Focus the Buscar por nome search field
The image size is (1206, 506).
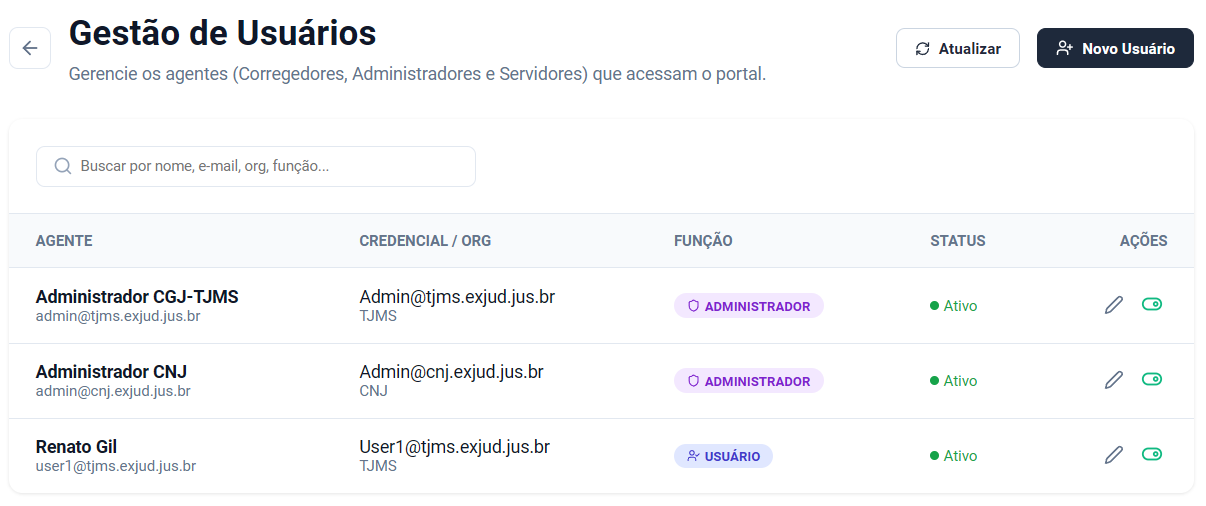(256, 166)
